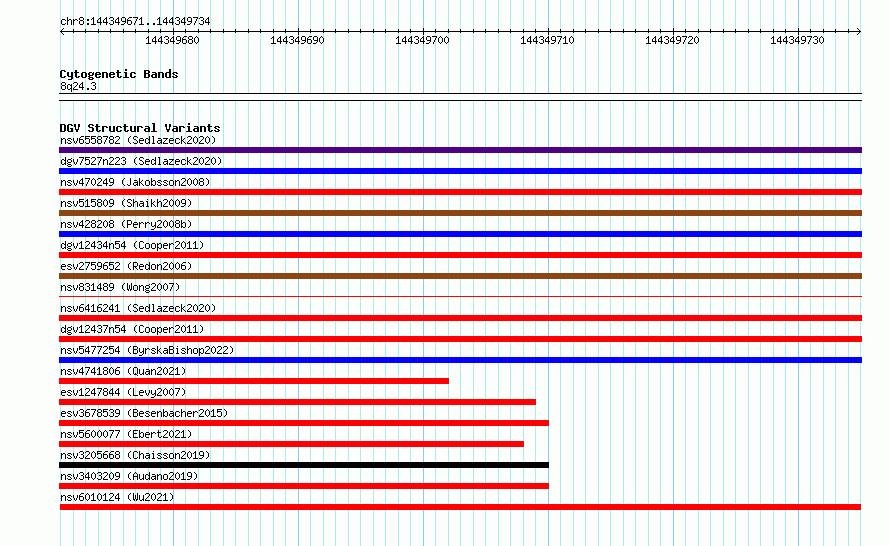Open nsv6416241 (Sedlazeck2020) label

coord(138,308)
